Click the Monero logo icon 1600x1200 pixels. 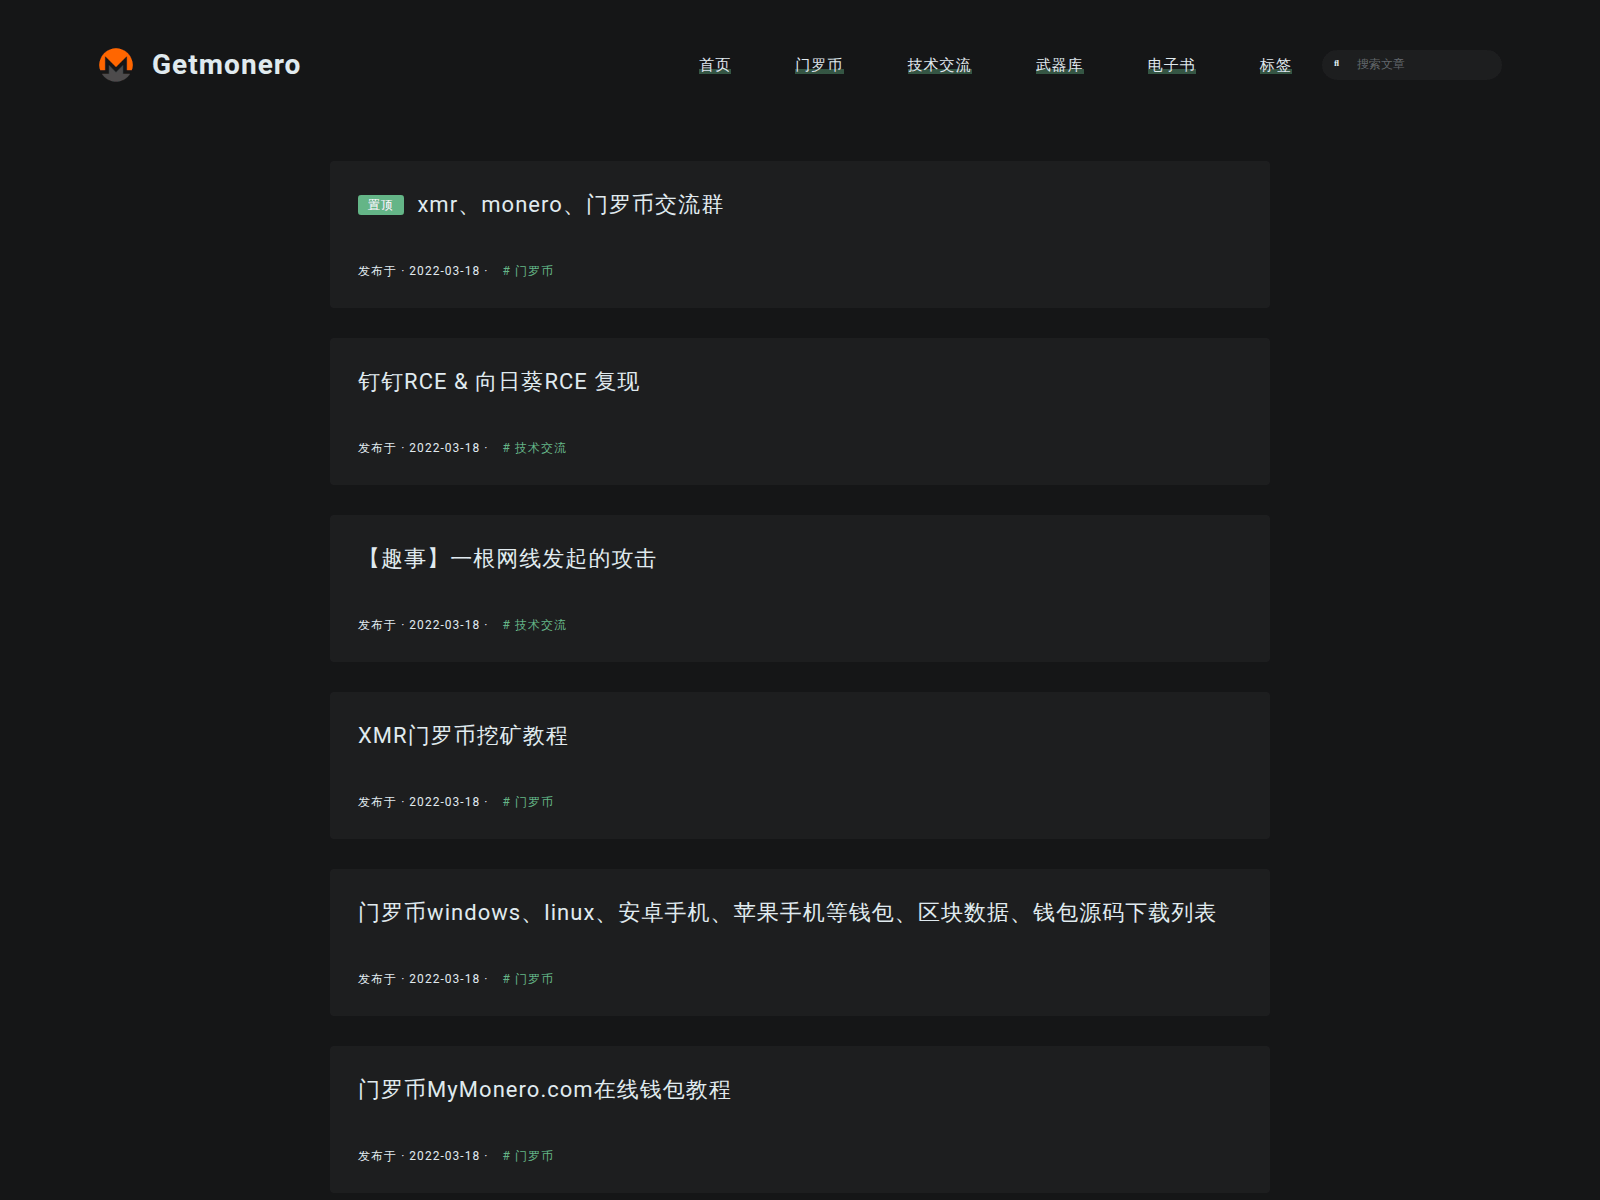coord(116,65)
